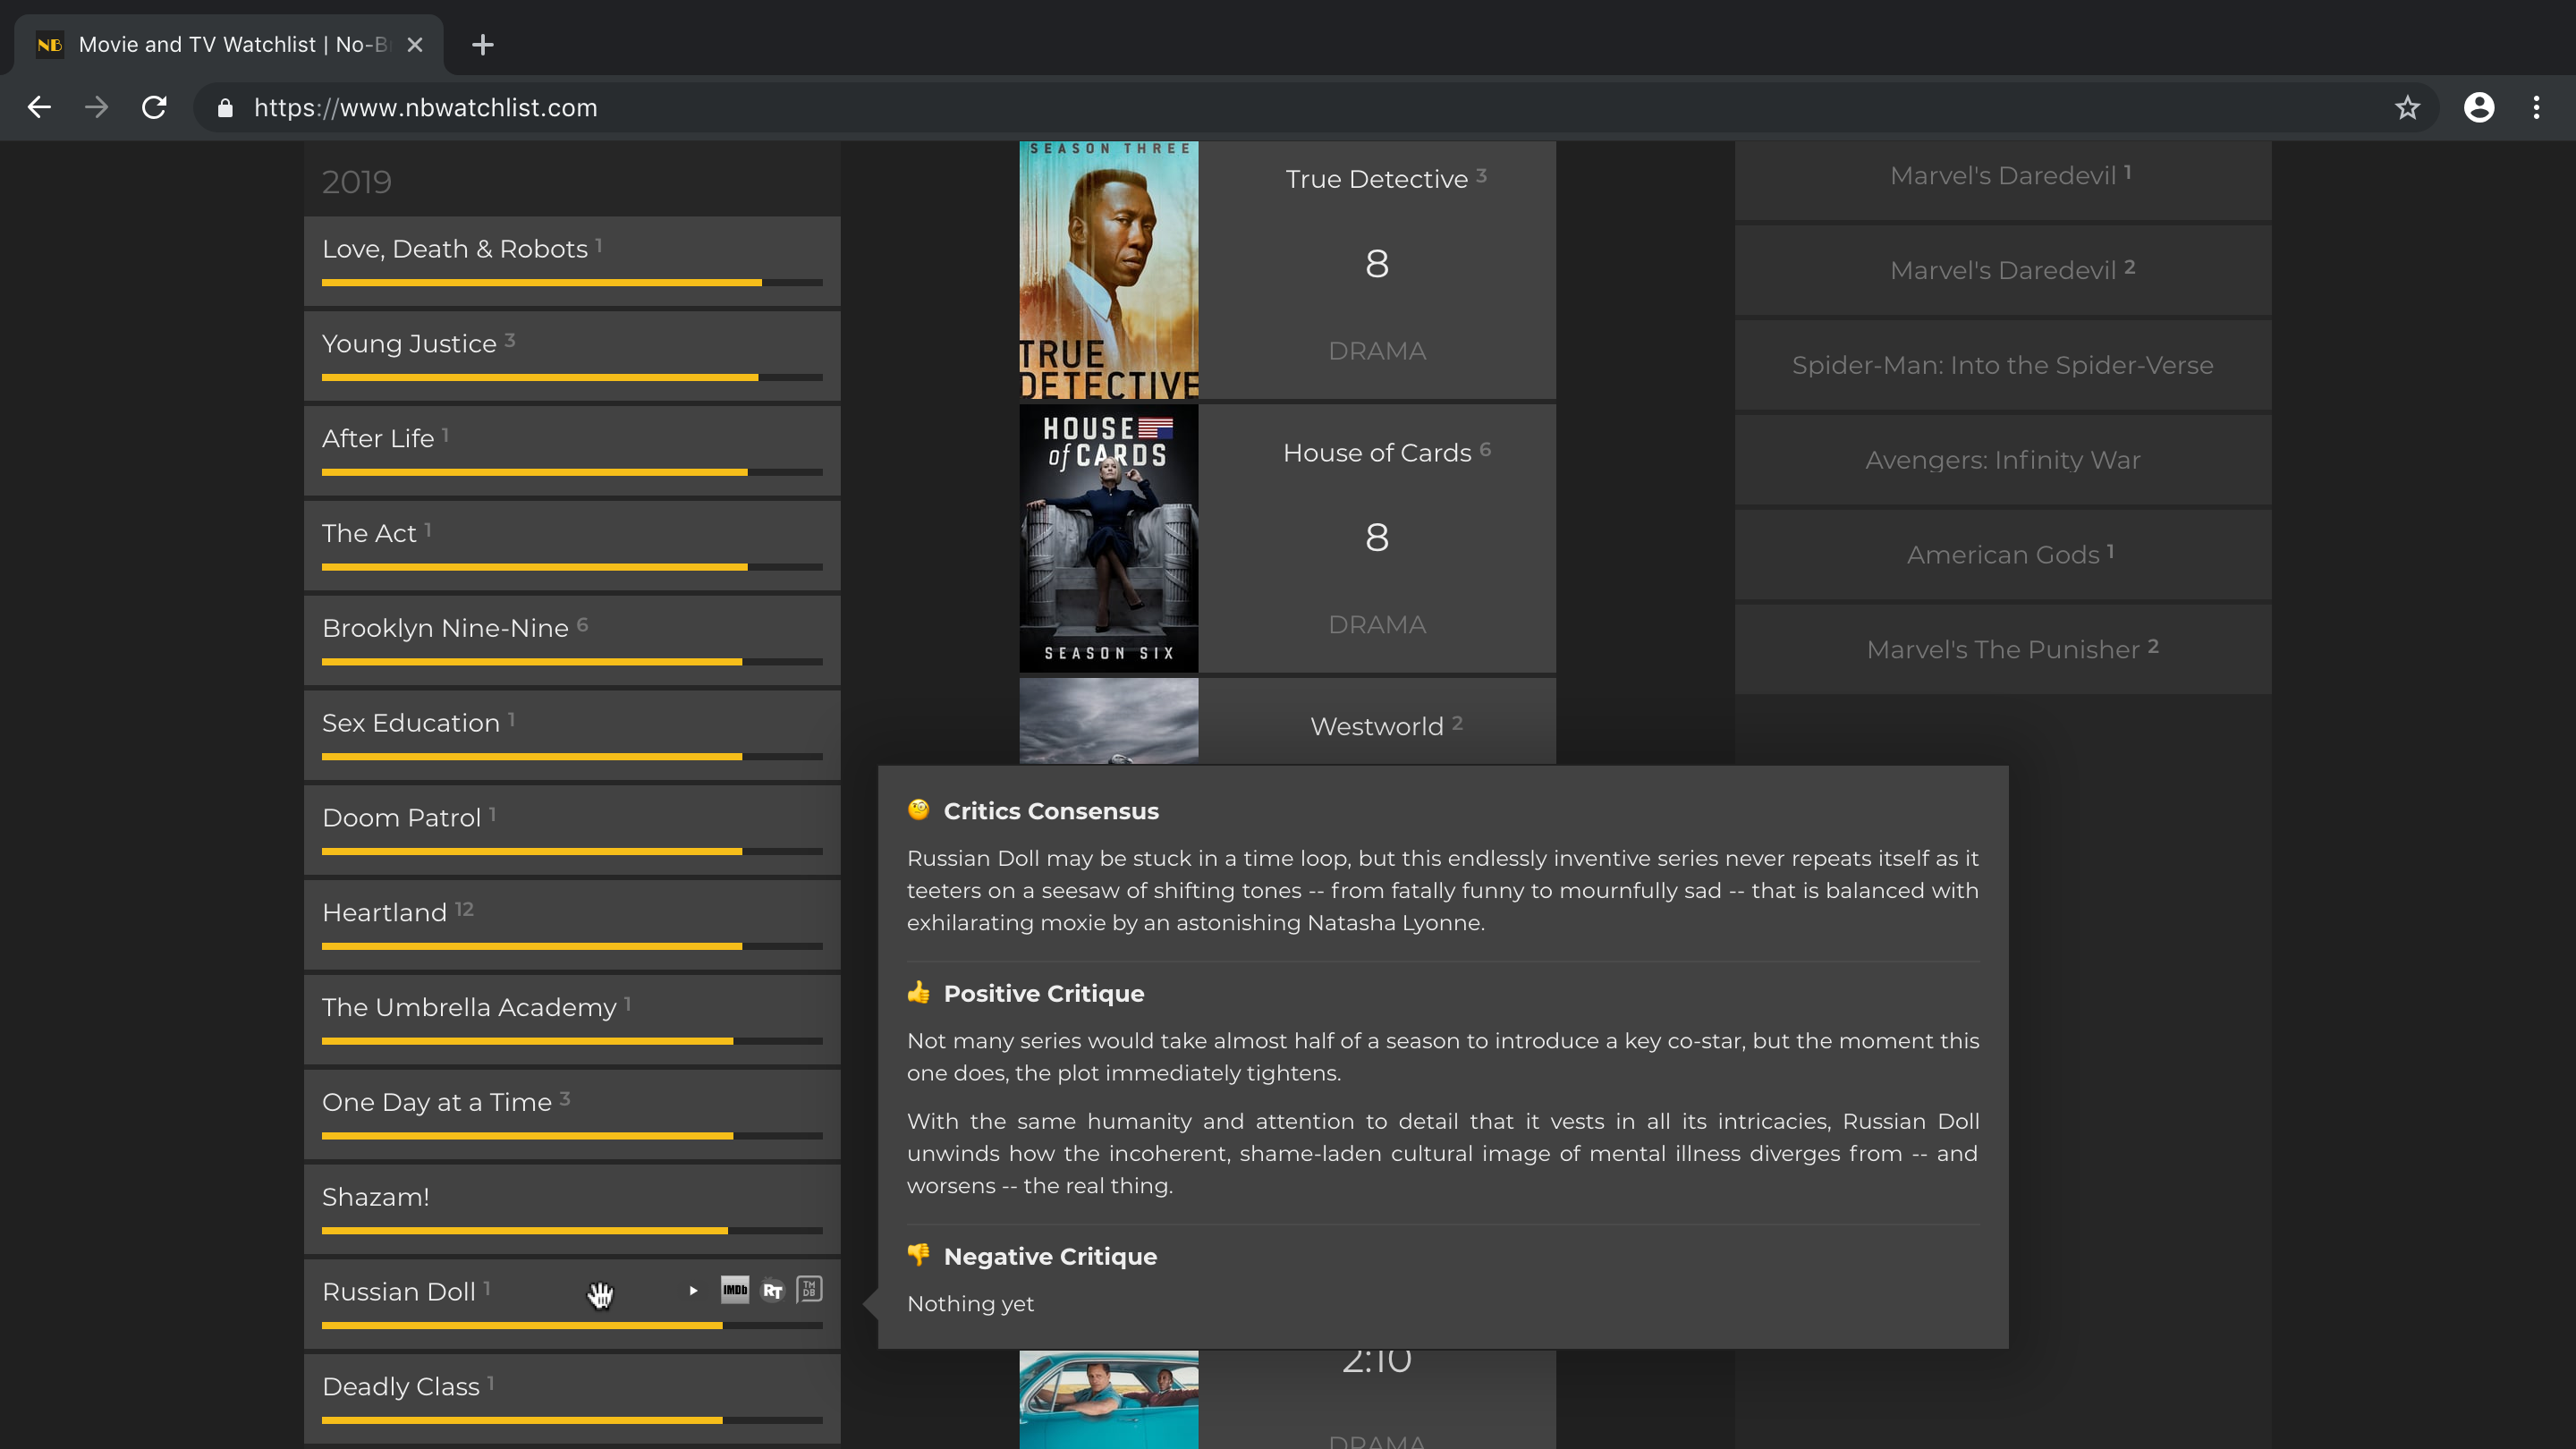View site security via the padlock icon
2576x1449 pixels.
point(225,107)
